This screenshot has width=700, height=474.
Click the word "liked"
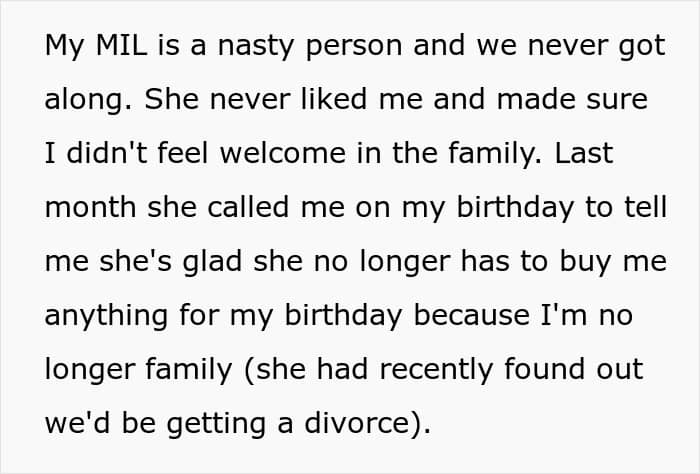tap(334, 99)
